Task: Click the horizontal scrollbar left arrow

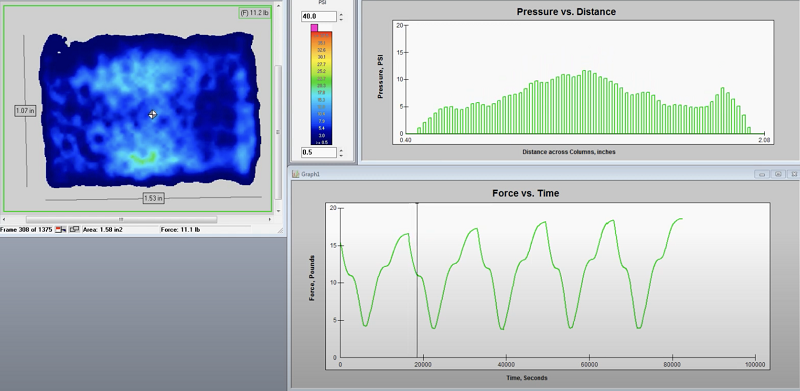Action: pos(5,219)
